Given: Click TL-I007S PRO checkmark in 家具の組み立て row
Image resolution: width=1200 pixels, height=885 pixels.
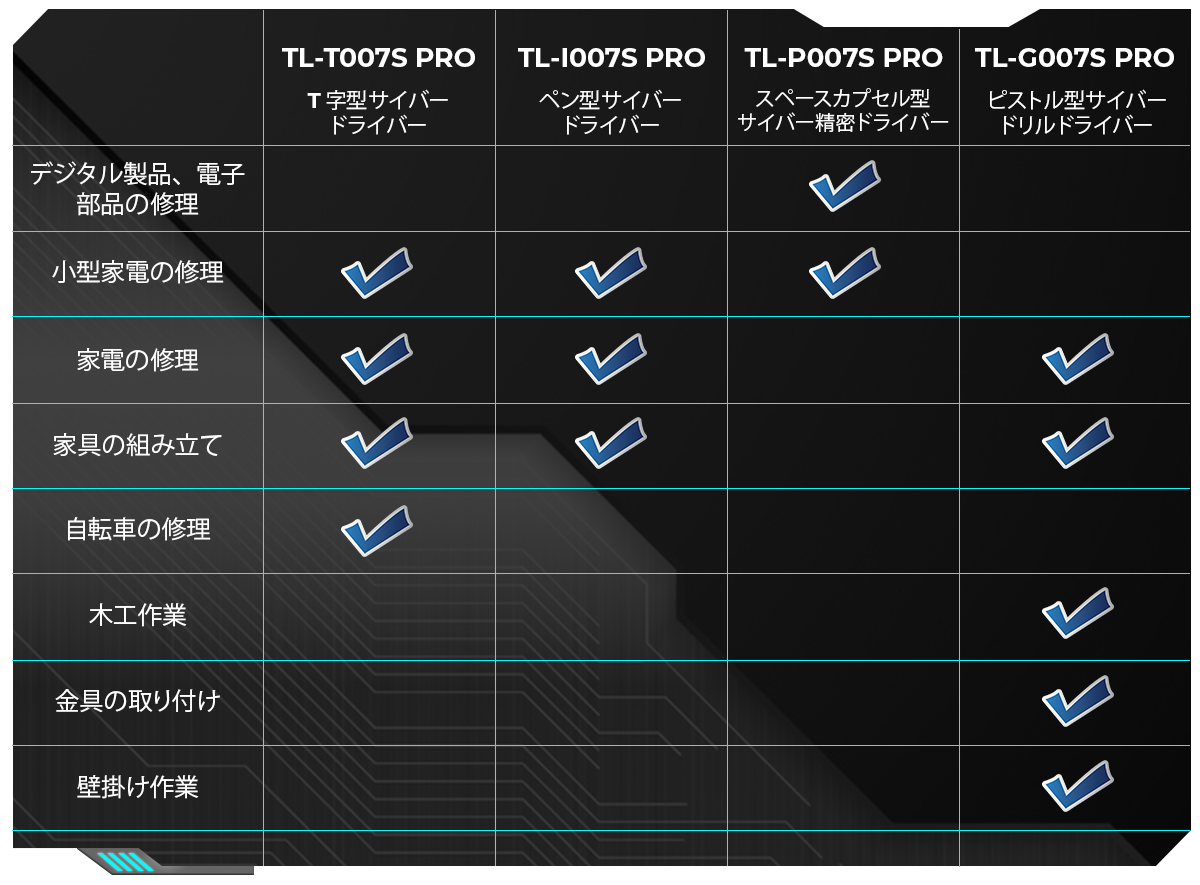Looking at the screenshot, I should click(610, 443).
